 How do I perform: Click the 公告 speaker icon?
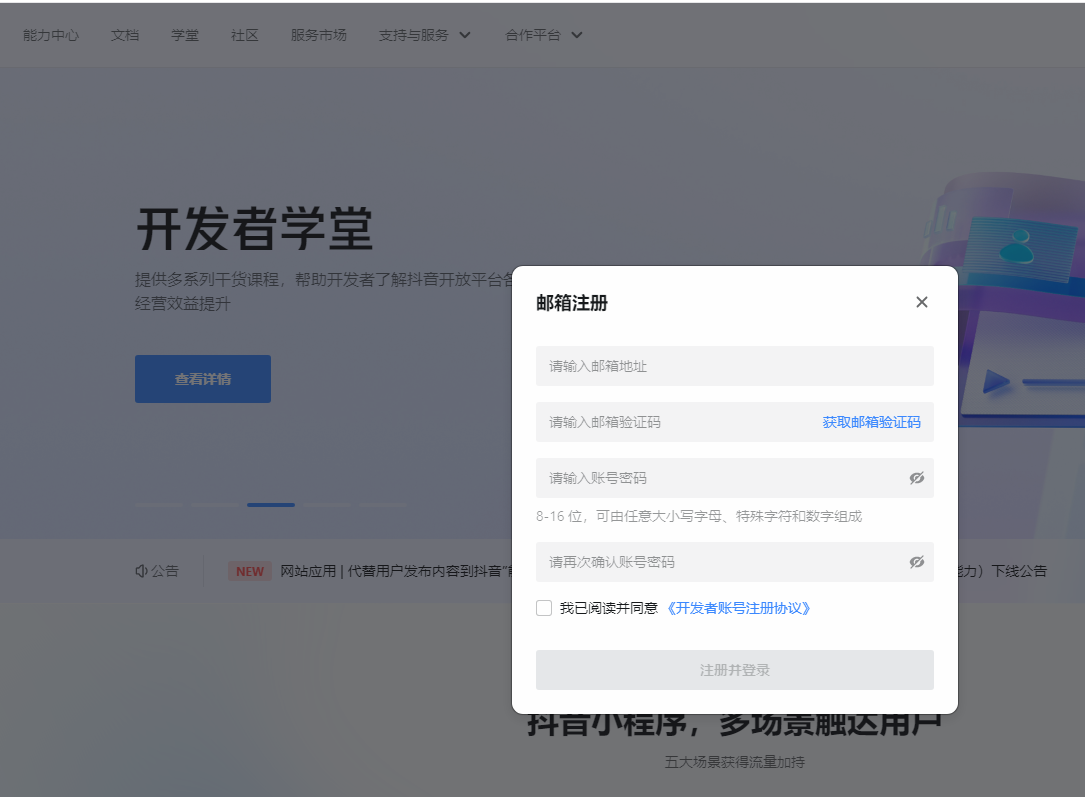coord(141,571)
